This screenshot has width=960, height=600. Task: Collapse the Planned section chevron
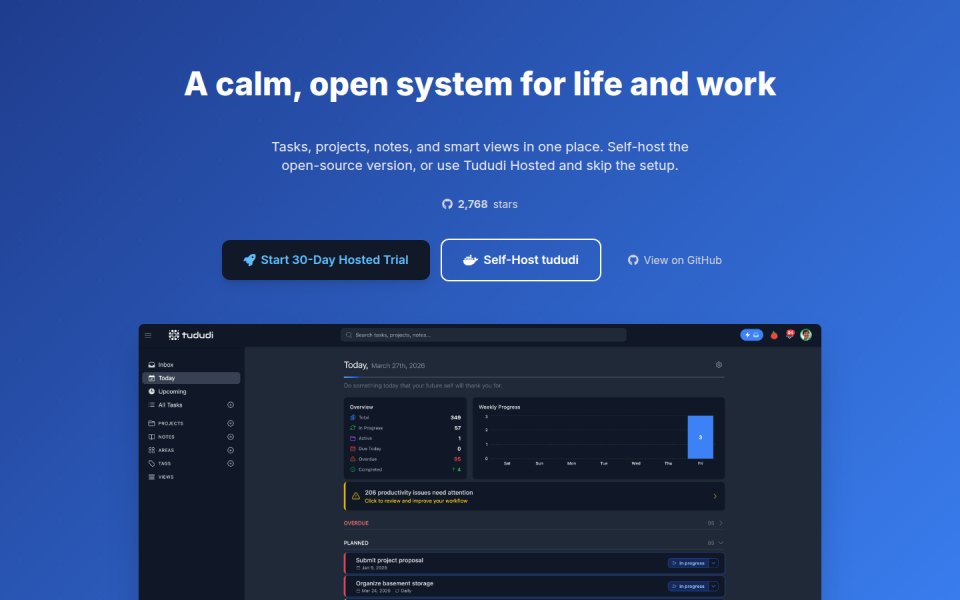pyautogui.click(x=721, y=542)
